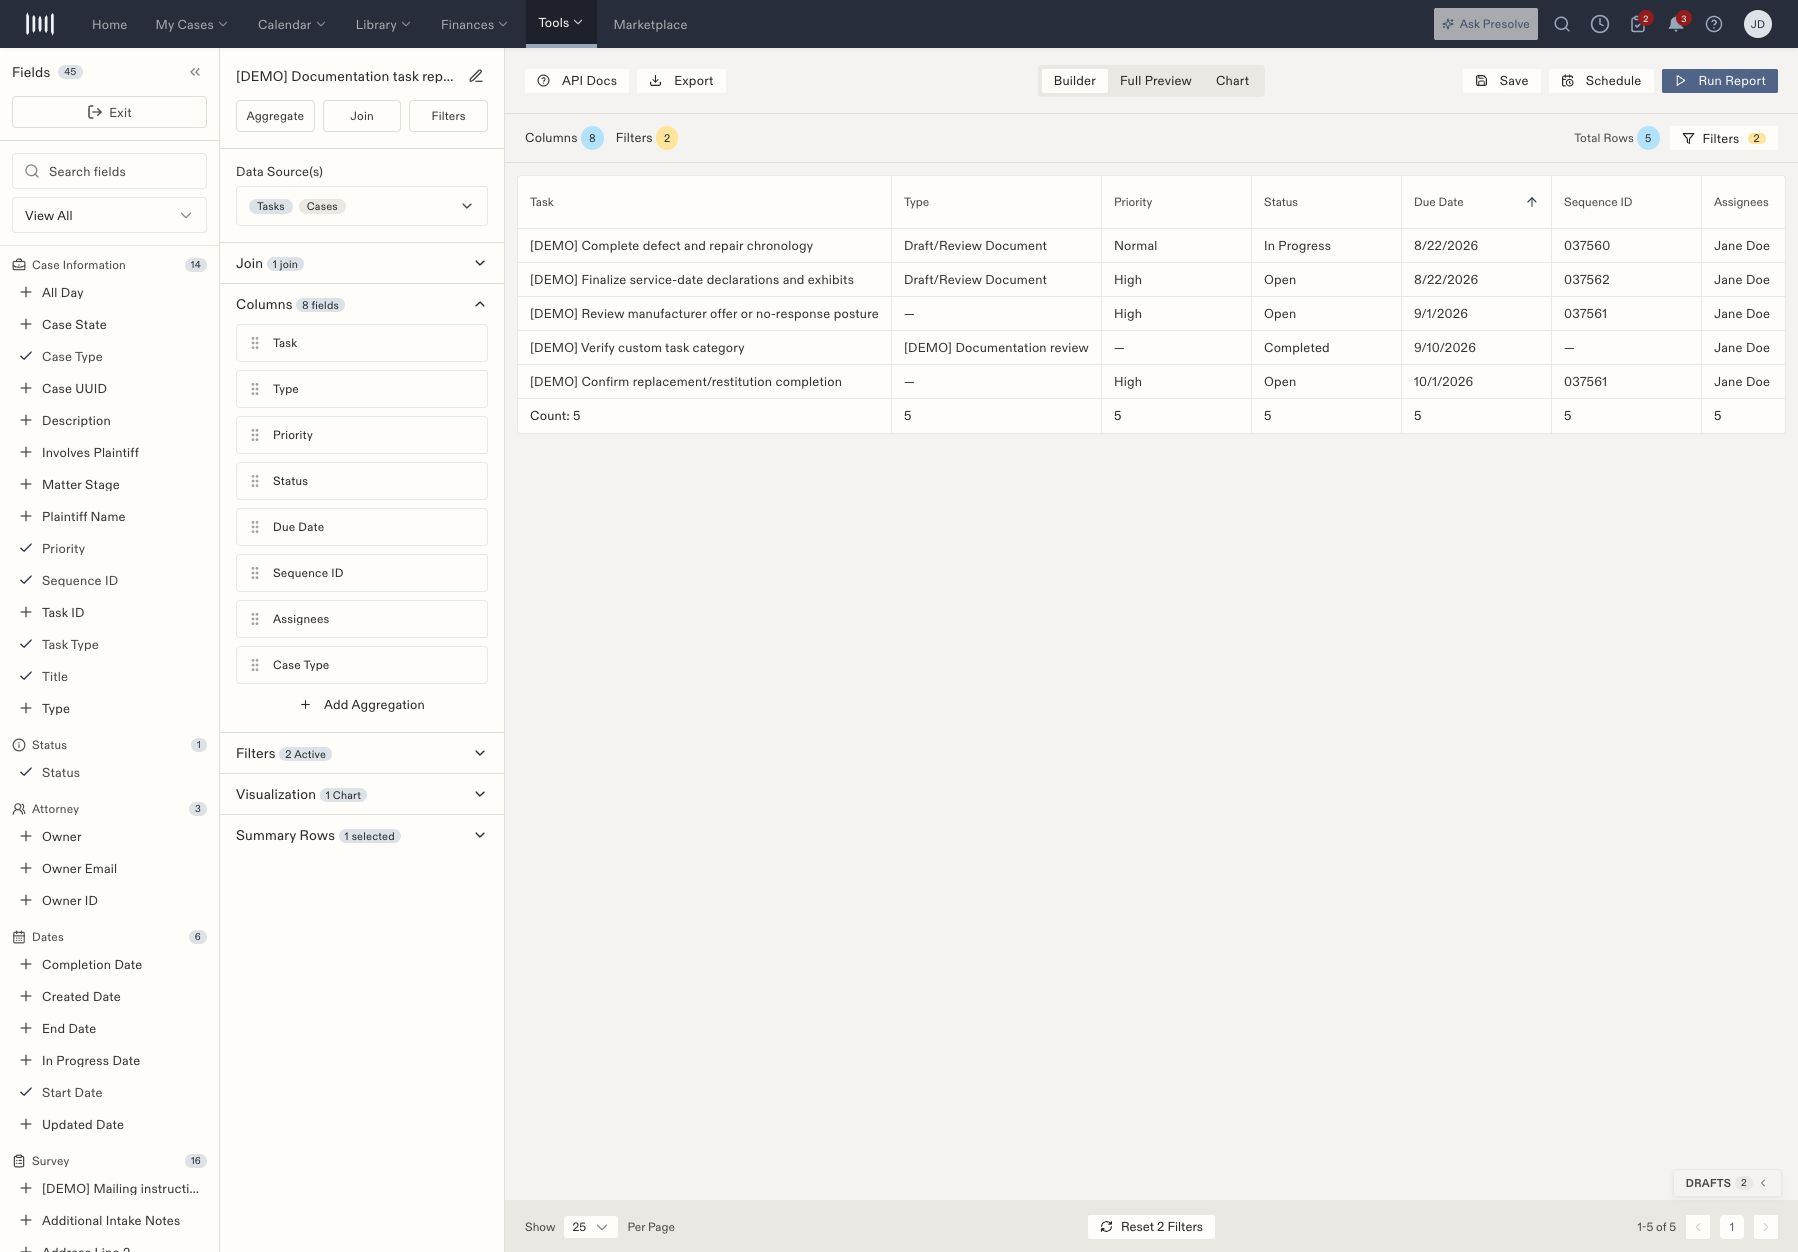The width and height of the screenshot is (1798, 1252).
Task: Uncheck the Start Date field
Action: pos(26,1092)
